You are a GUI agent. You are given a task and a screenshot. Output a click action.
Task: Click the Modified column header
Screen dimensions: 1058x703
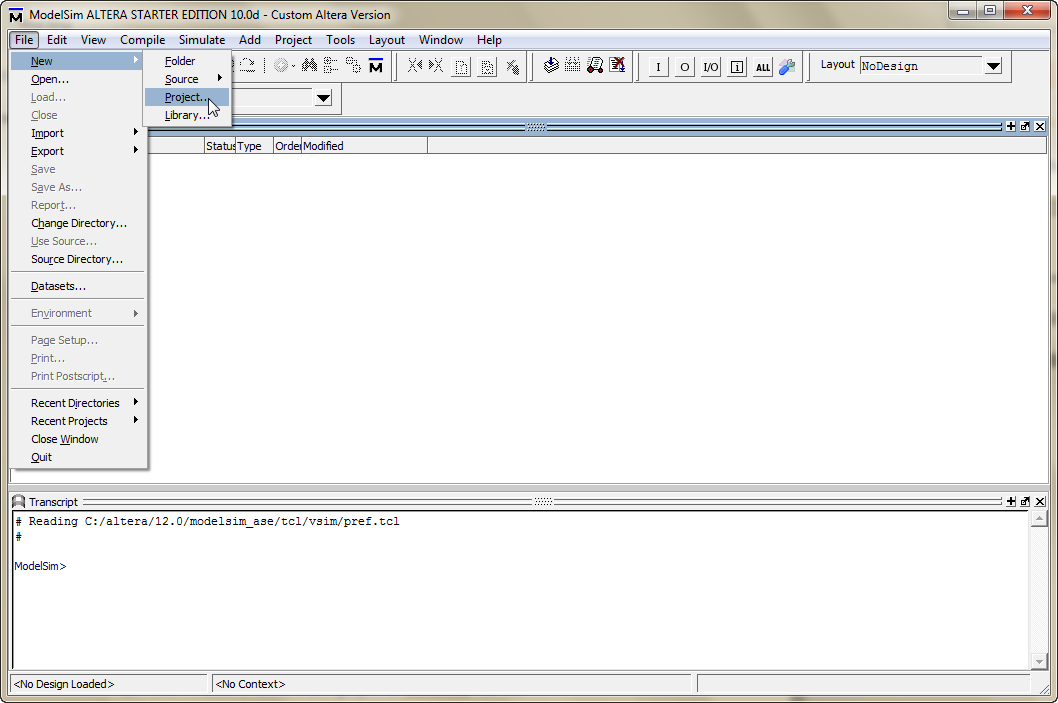coord(364,146)
